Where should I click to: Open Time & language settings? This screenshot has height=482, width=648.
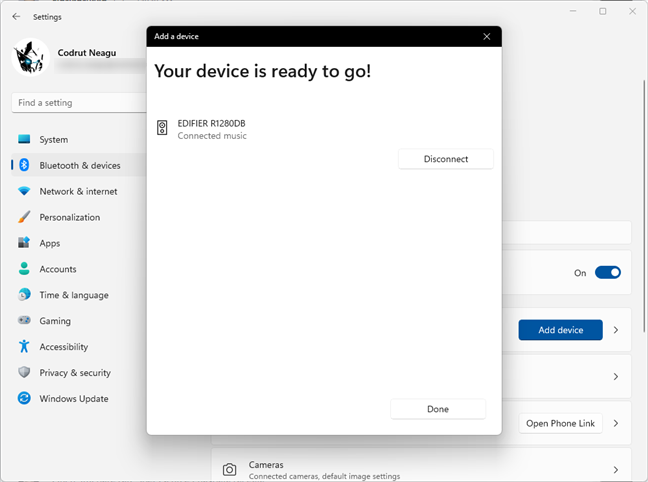79,295
